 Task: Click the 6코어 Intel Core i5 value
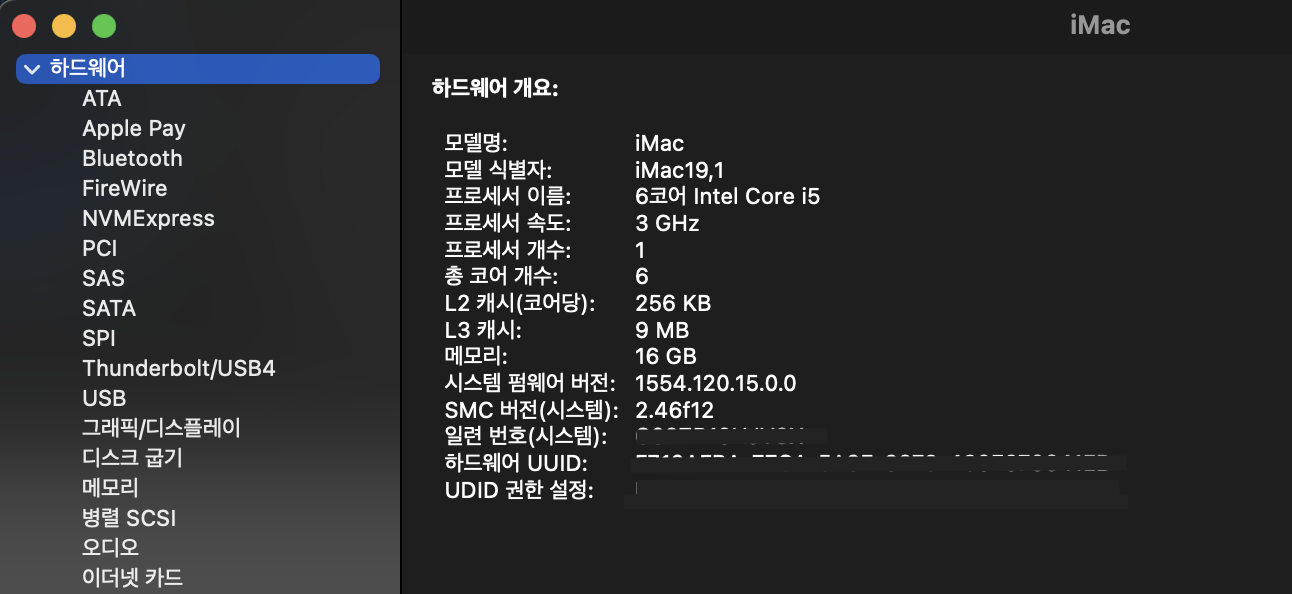(728, 196)
